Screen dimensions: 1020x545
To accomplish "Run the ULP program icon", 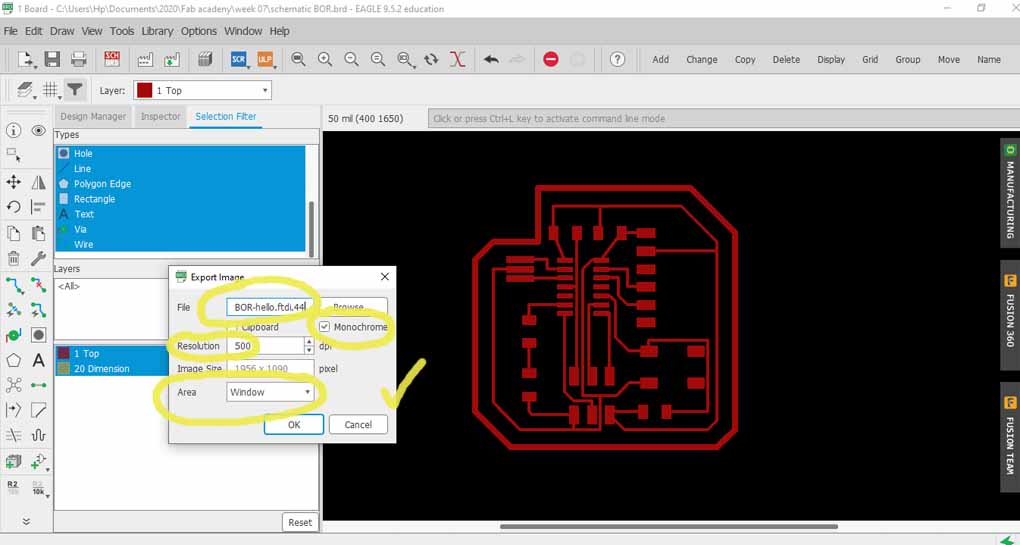I will point(265,59).
